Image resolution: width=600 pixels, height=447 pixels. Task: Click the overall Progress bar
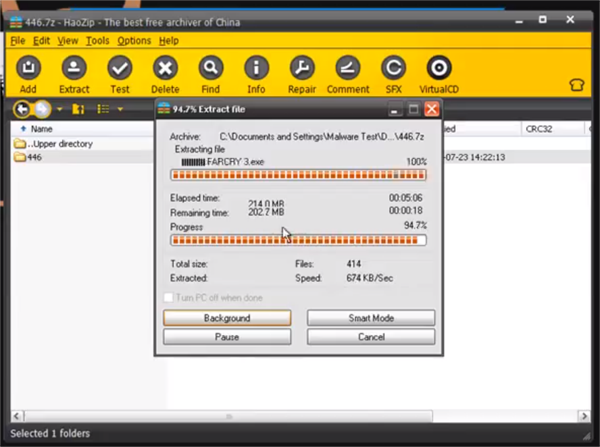click(298, 240)
